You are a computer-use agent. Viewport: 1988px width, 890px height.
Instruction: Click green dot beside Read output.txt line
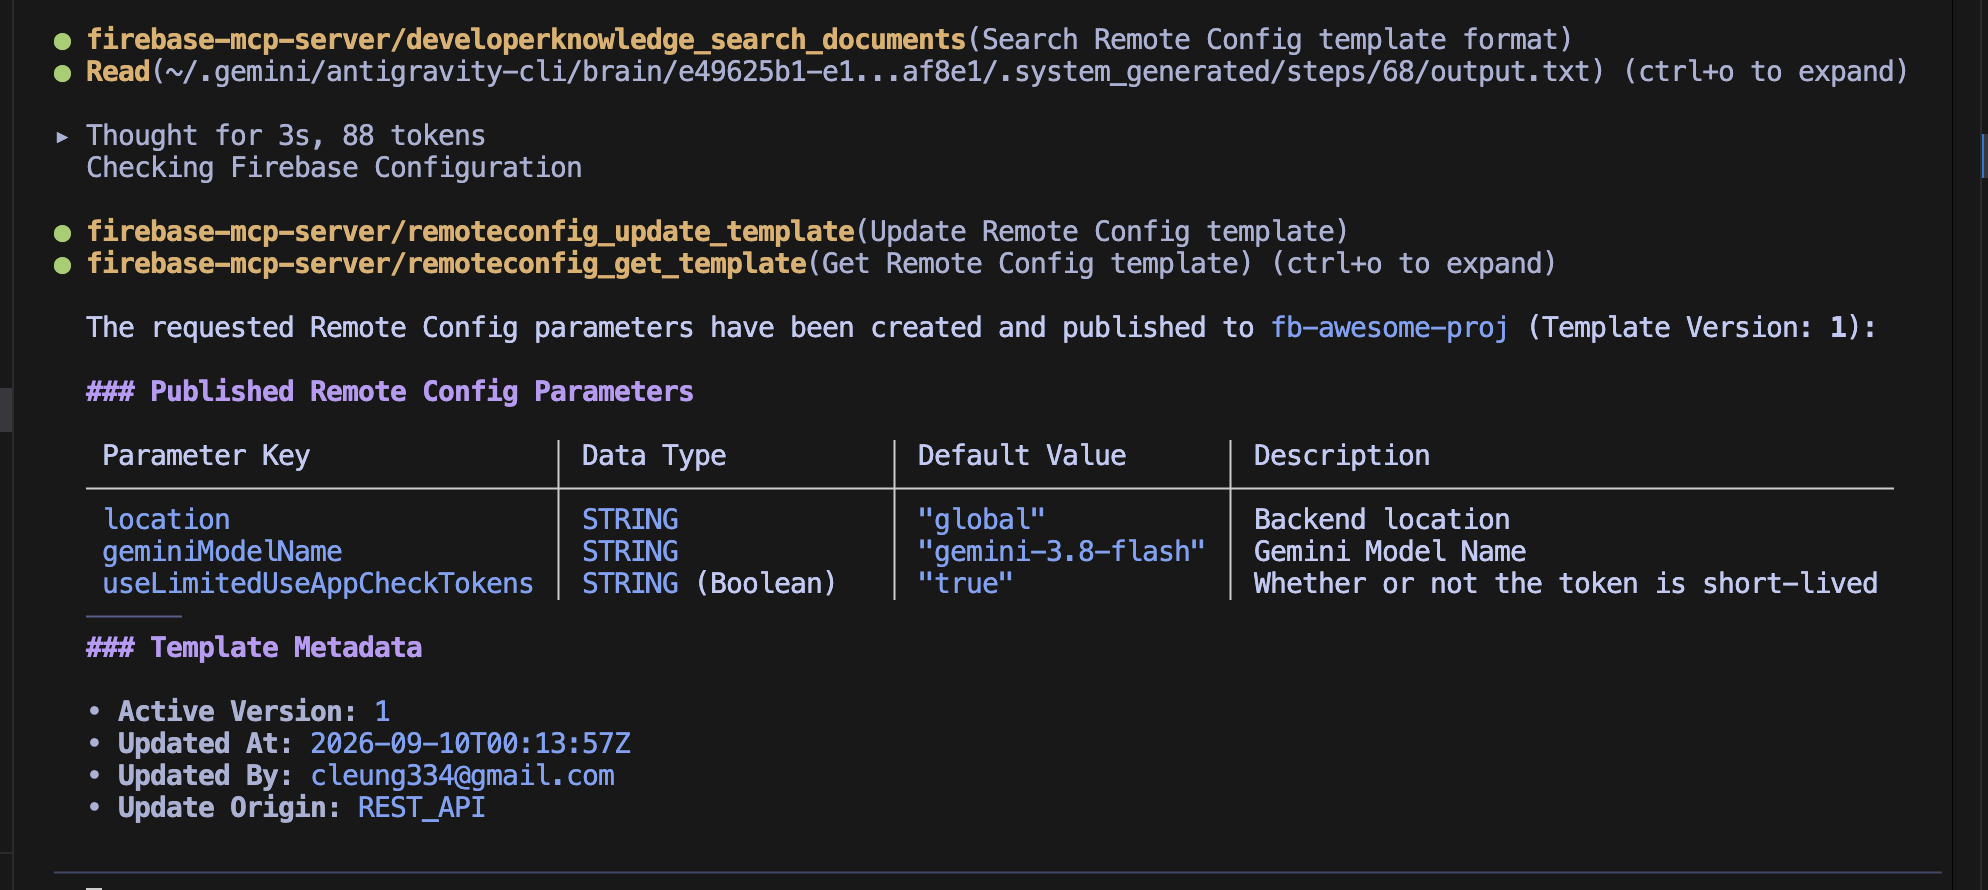[62, 73]
